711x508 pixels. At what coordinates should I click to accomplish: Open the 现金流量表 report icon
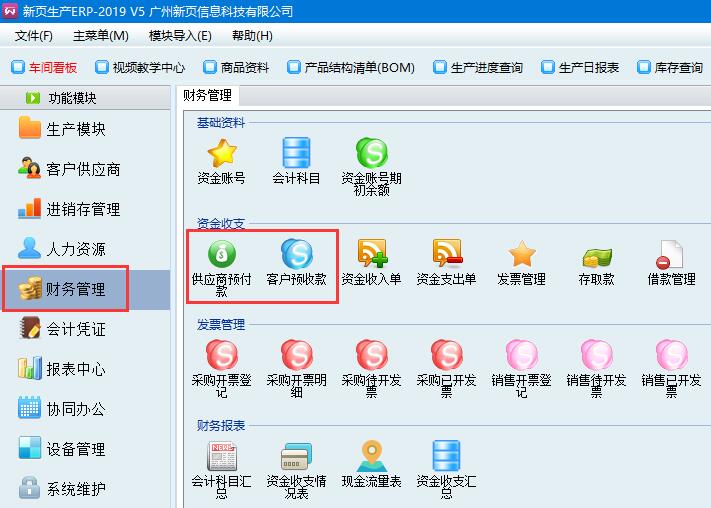(371, 457)
